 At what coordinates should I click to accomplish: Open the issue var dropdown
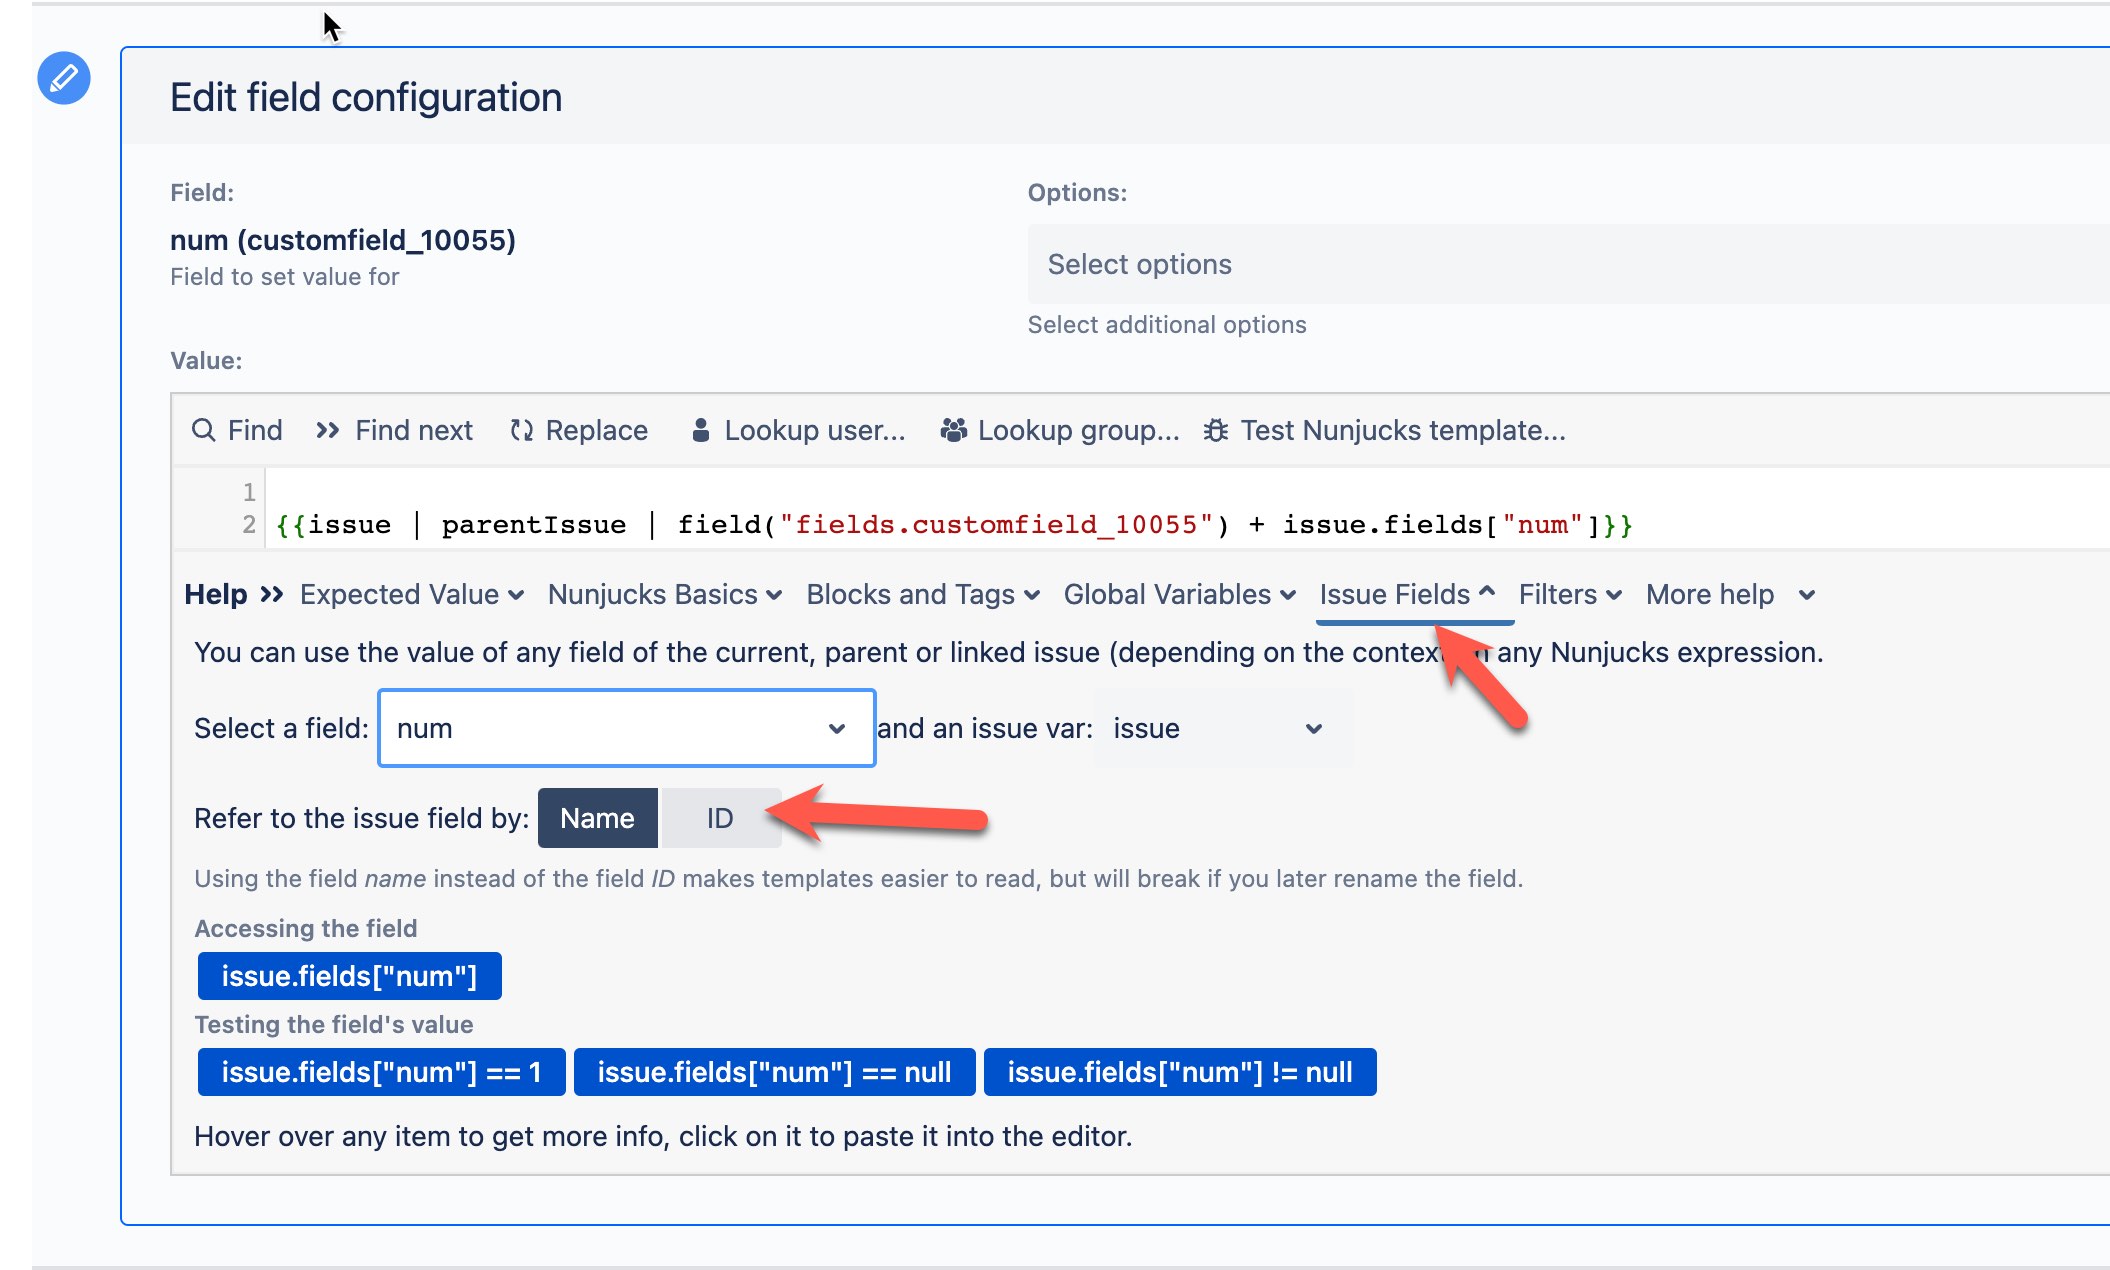[x=1222, y=728]
